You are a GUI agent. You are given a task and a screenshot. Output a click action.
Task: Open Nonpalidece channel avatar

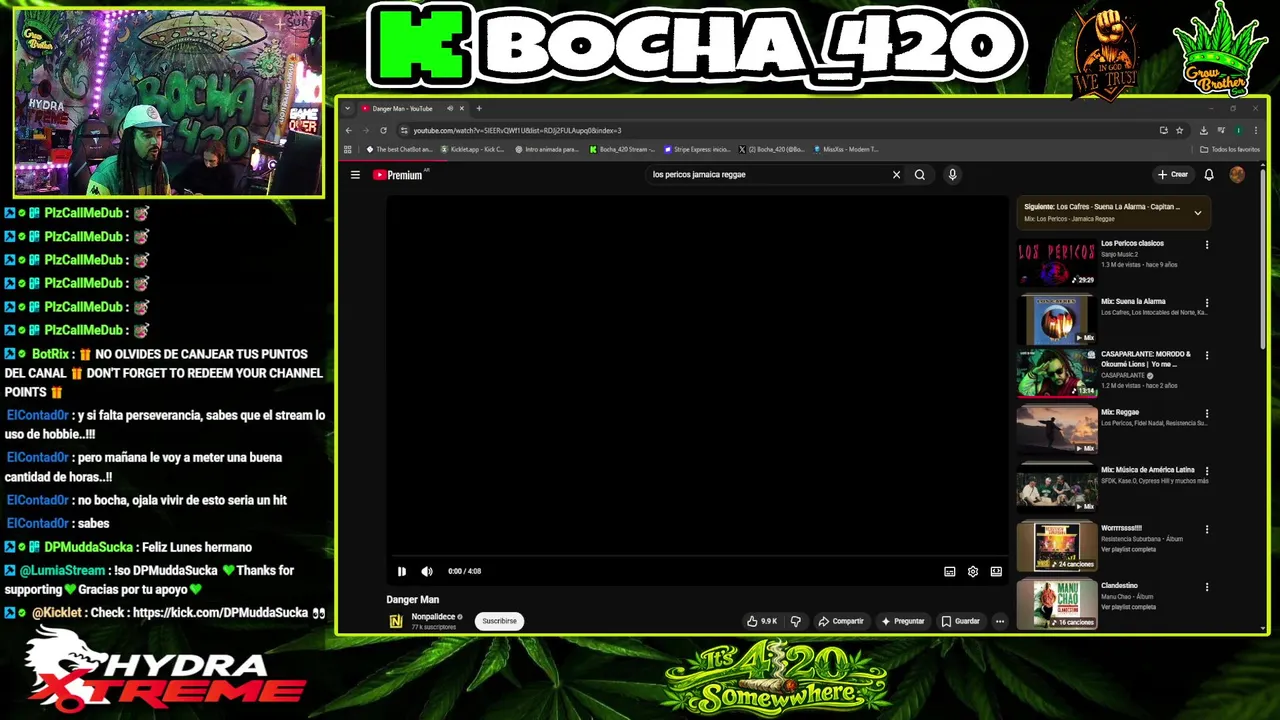coord(396,621)
